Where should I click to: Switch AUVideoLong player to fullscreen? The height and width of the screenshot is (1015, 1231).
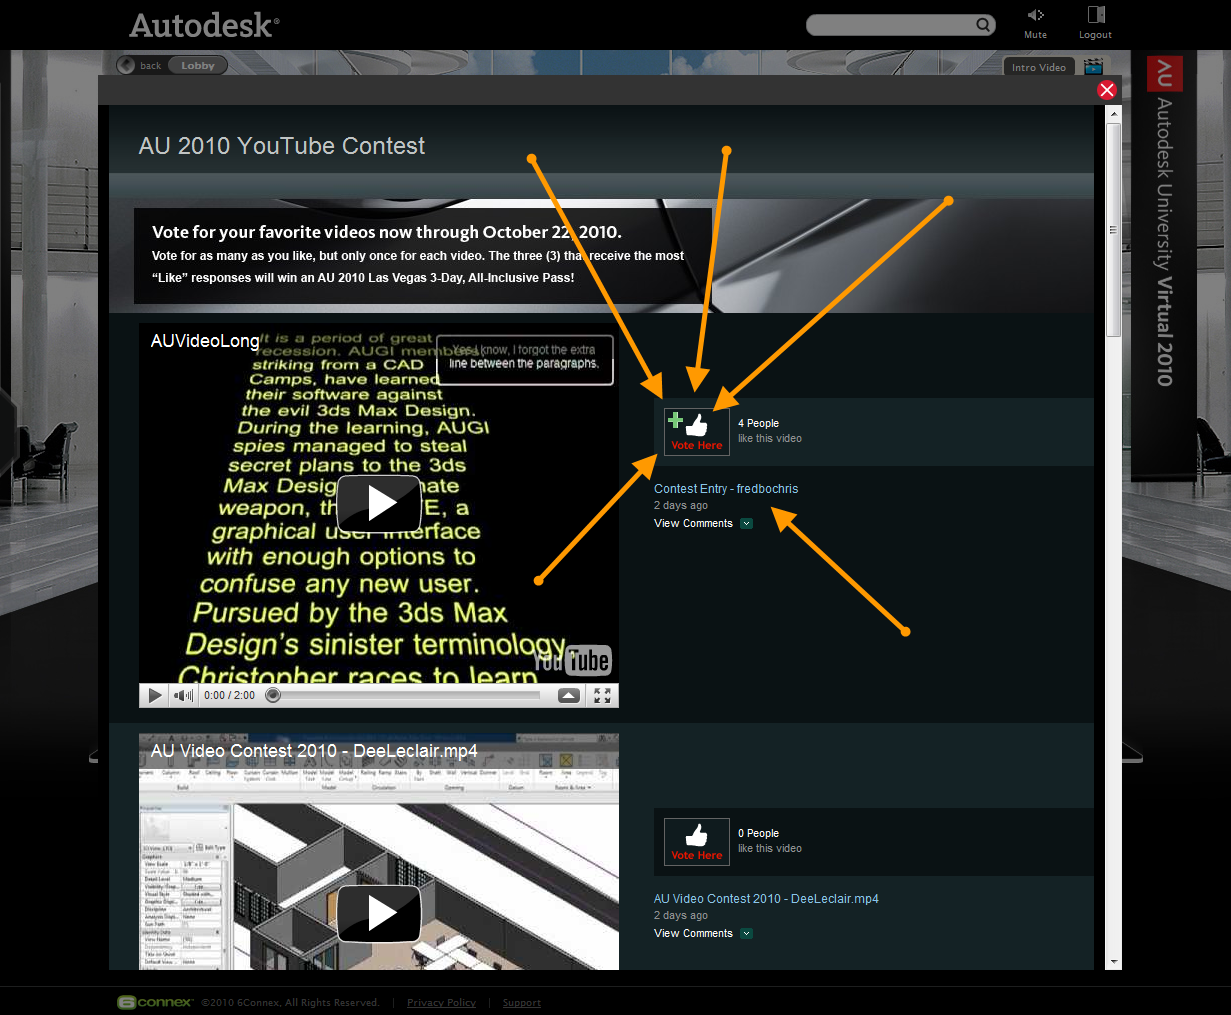pyautogui.click(x=602, y=696)
